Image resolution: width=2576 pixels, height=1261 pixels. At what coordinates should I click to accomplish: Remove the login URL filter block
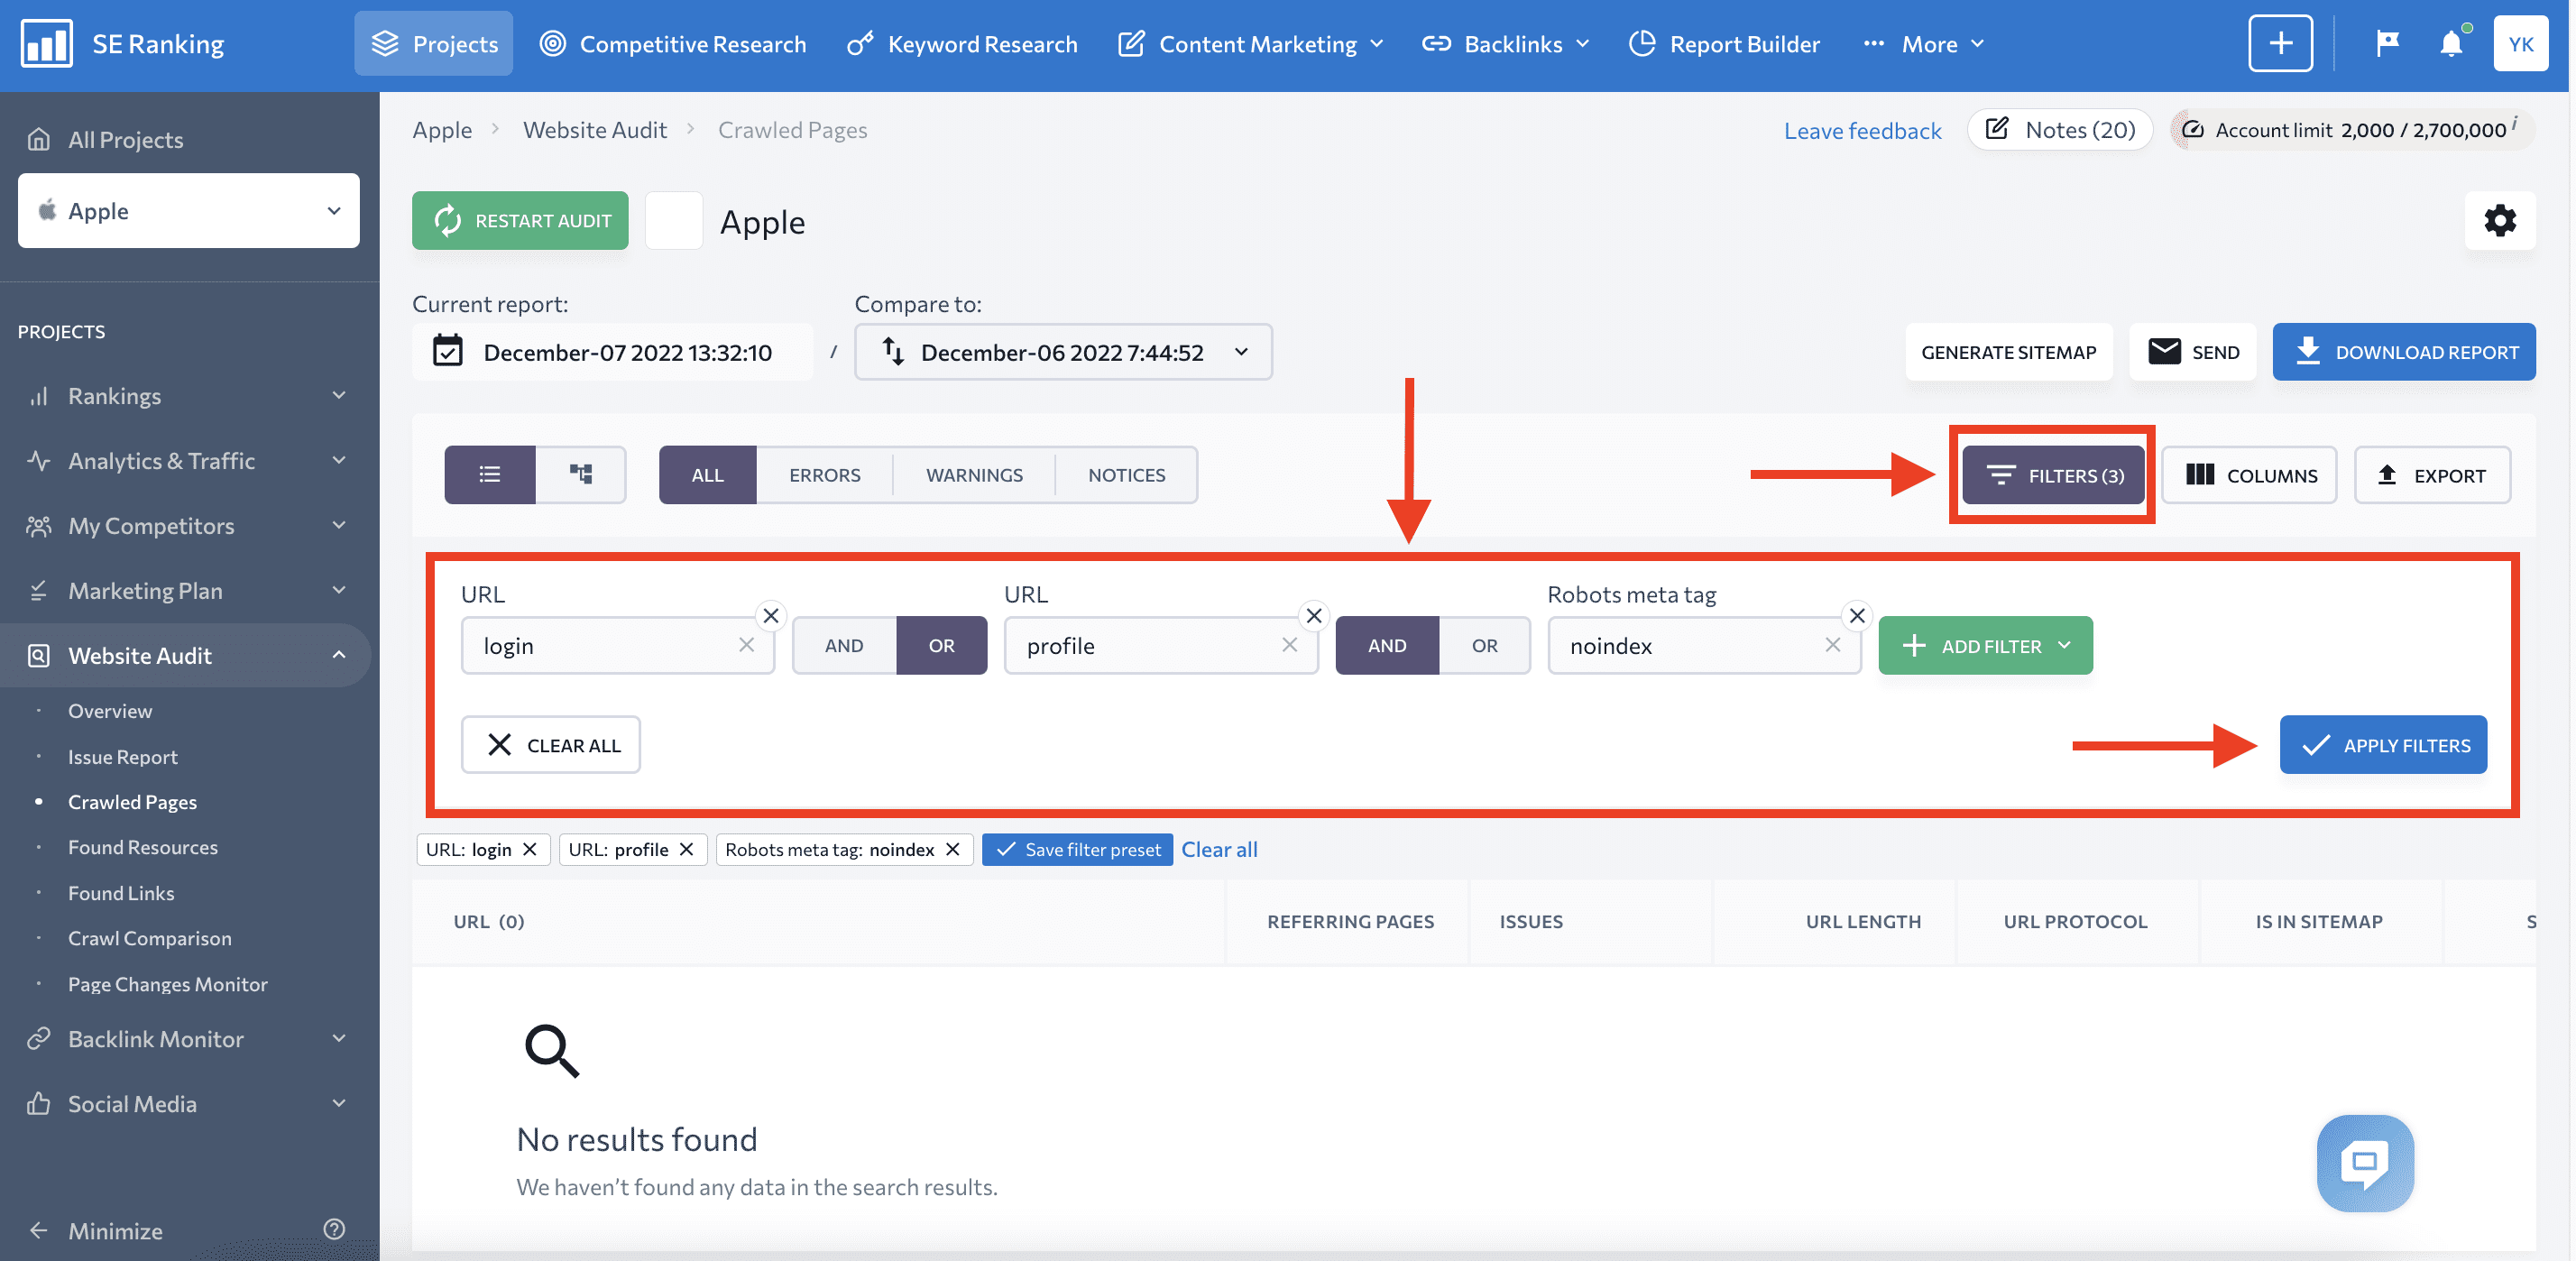click(x=771, y=616)
